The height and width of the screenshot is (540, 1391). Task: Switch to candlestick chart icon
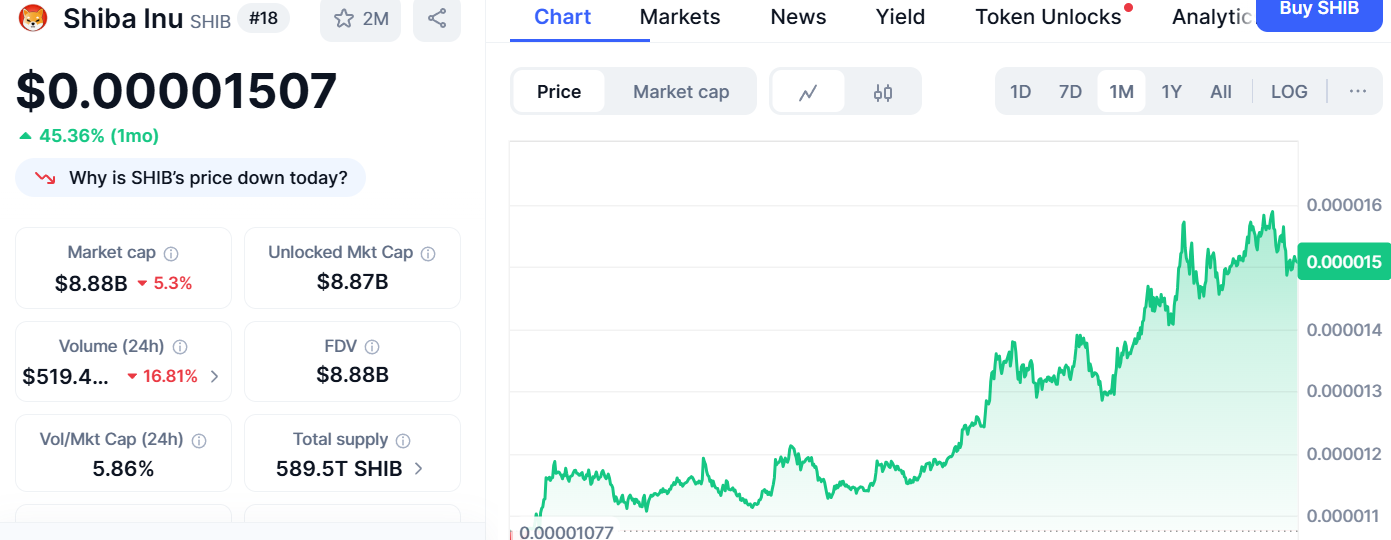(x=882, y=92)
